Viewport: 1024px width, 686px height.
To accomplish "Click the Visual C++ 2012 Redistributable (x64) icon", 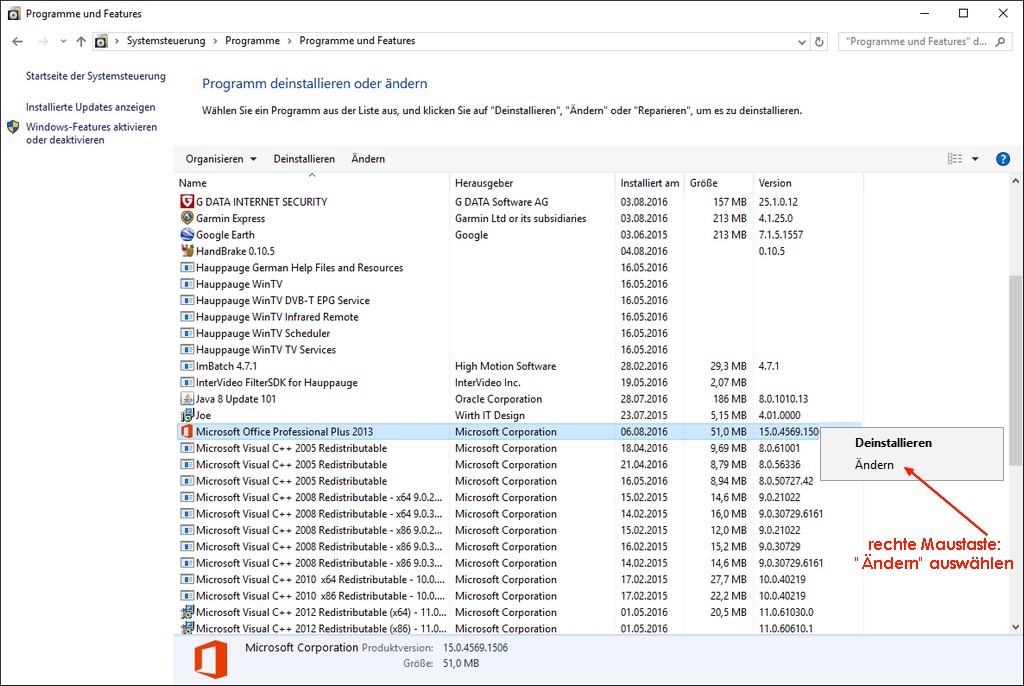I will click(187, 612).
